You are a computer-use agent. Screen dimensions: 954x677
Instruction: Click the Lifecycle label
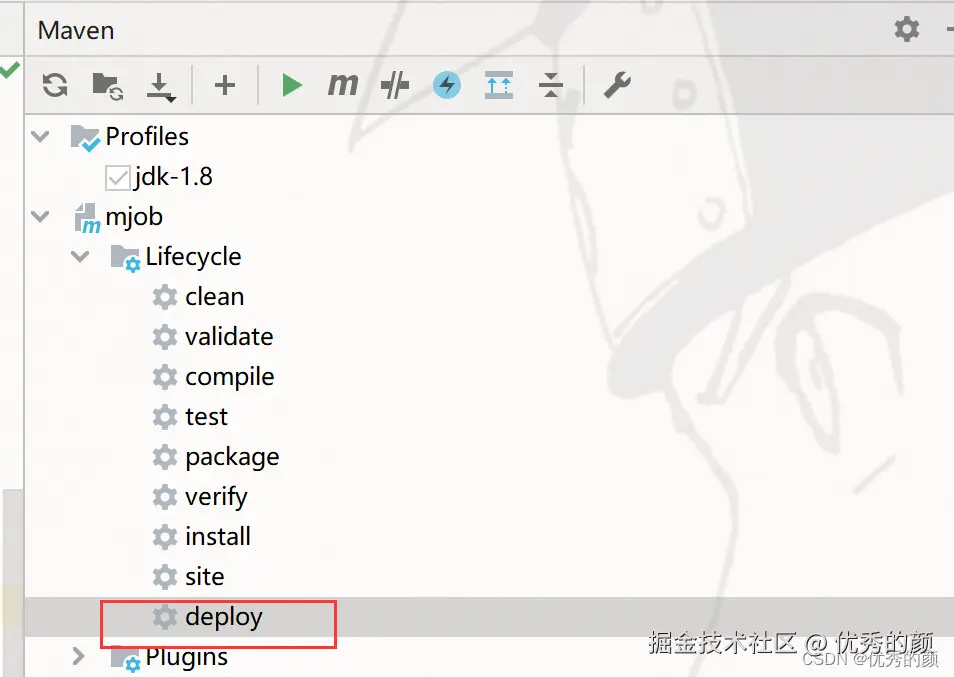coord(193,257)
